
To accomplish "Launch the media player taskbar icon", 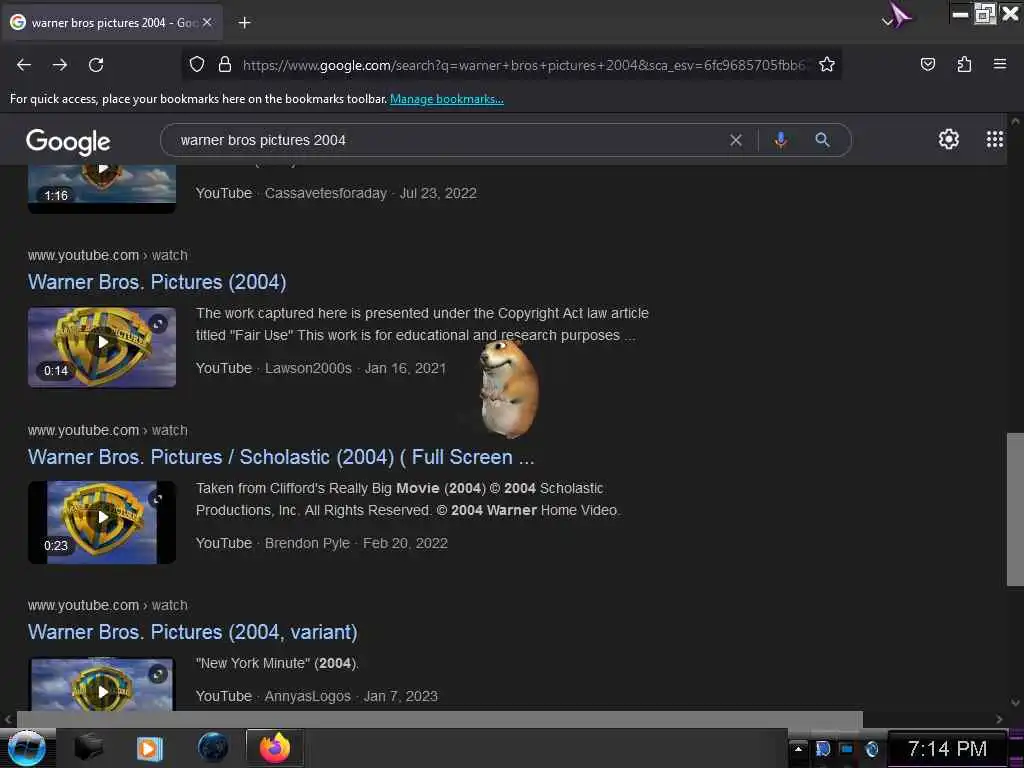I will click(149, 748).
